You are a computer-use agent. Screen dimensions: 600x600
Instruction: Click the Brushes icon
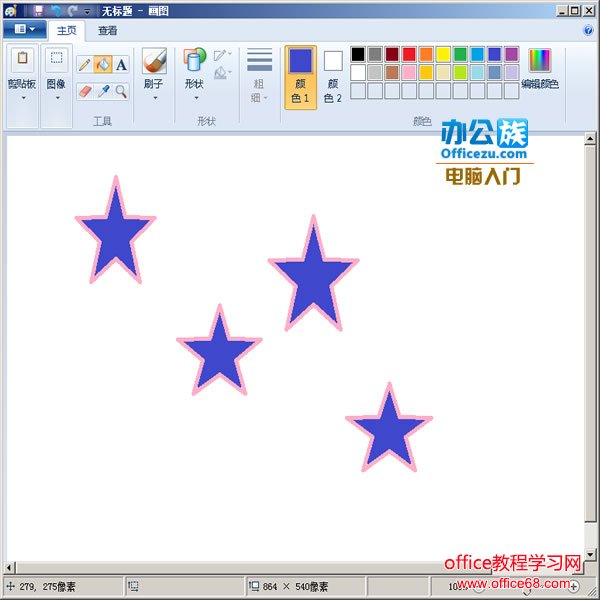click(154, 60)
